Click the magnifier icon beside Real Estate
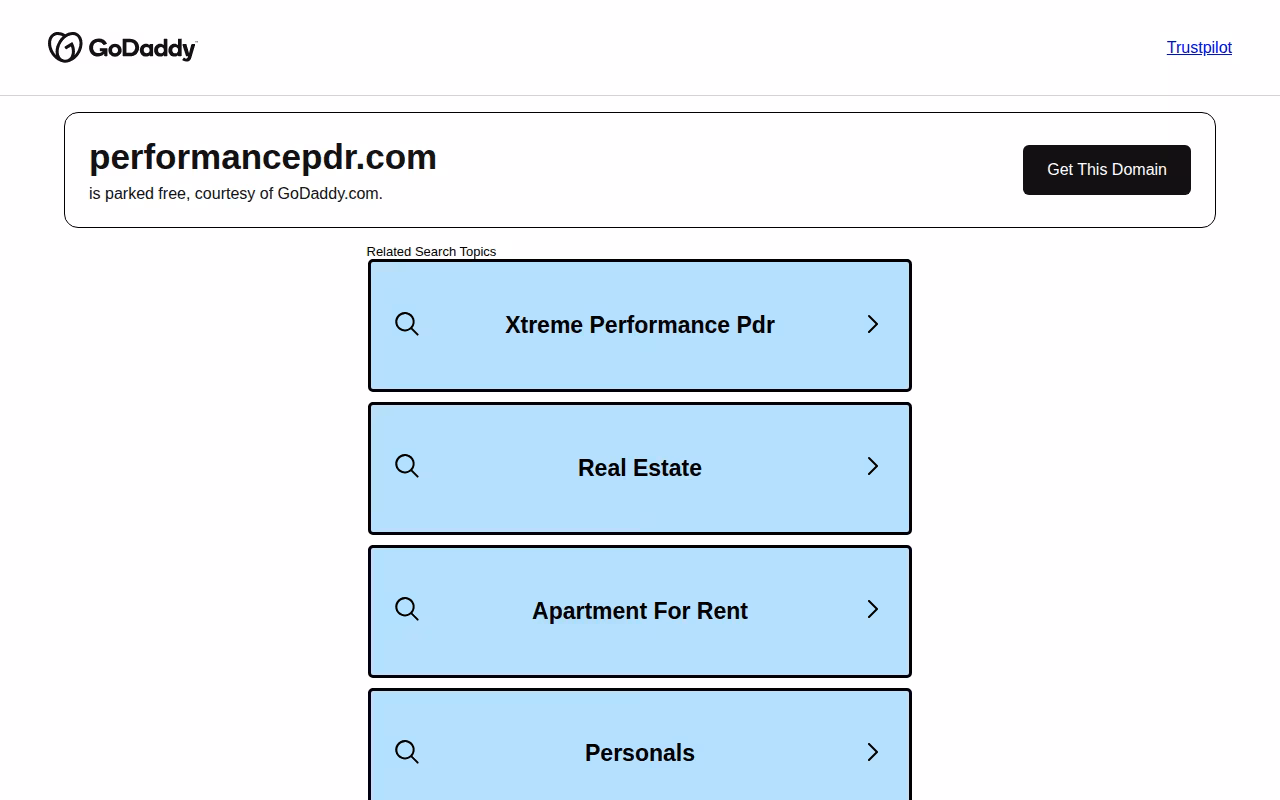 pos(407,466)
